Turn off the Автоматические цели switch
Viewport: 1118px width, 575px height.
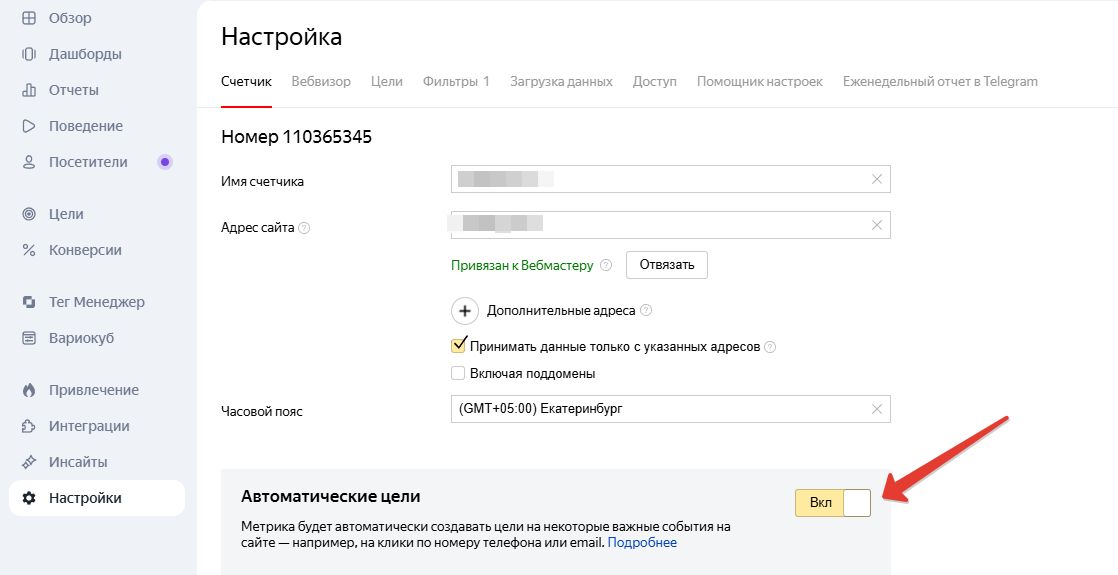(x=833, y=503)
